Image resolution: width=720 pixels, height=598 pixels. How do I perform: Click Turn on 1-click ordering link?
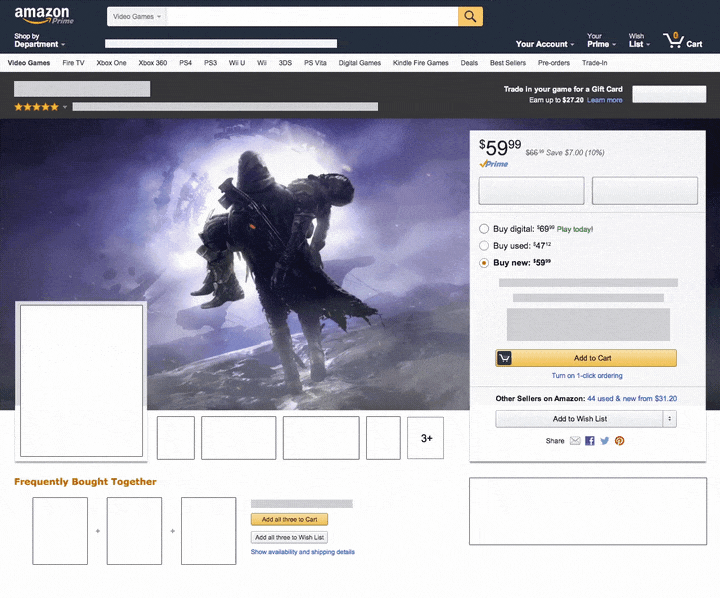tap(587, 376)
